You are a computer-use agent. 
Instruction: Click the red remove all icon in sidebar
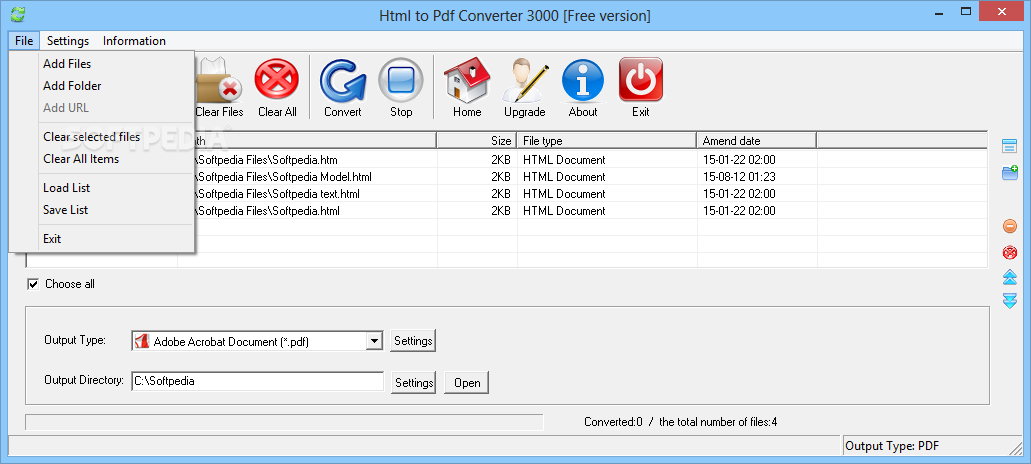(1009, 252)
